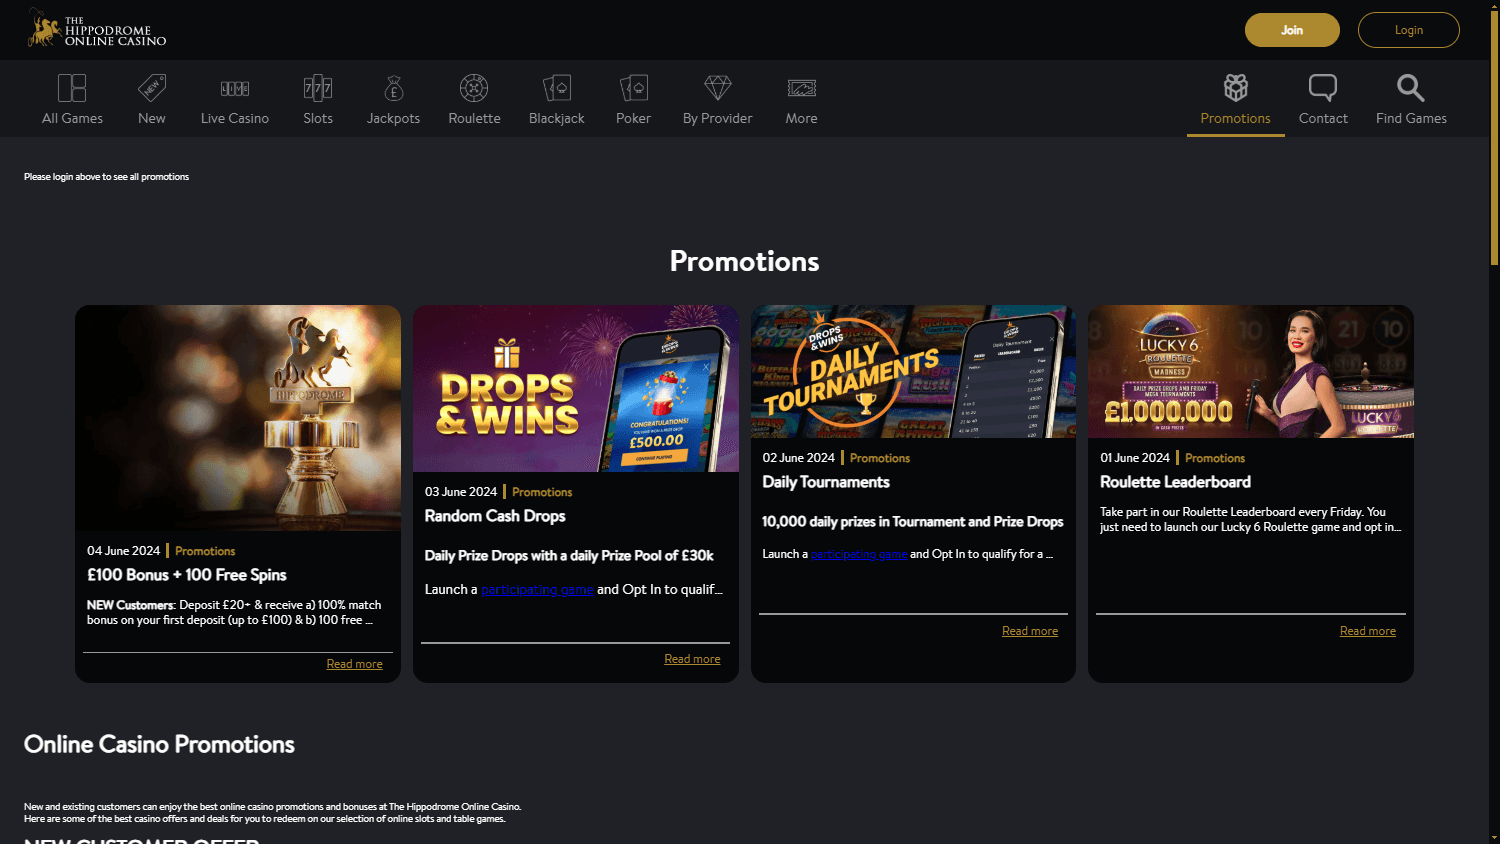This screenshot has height=844, width=1500.
Task: Read more about Random Cash Drops
Action: (x=692, y=658)
